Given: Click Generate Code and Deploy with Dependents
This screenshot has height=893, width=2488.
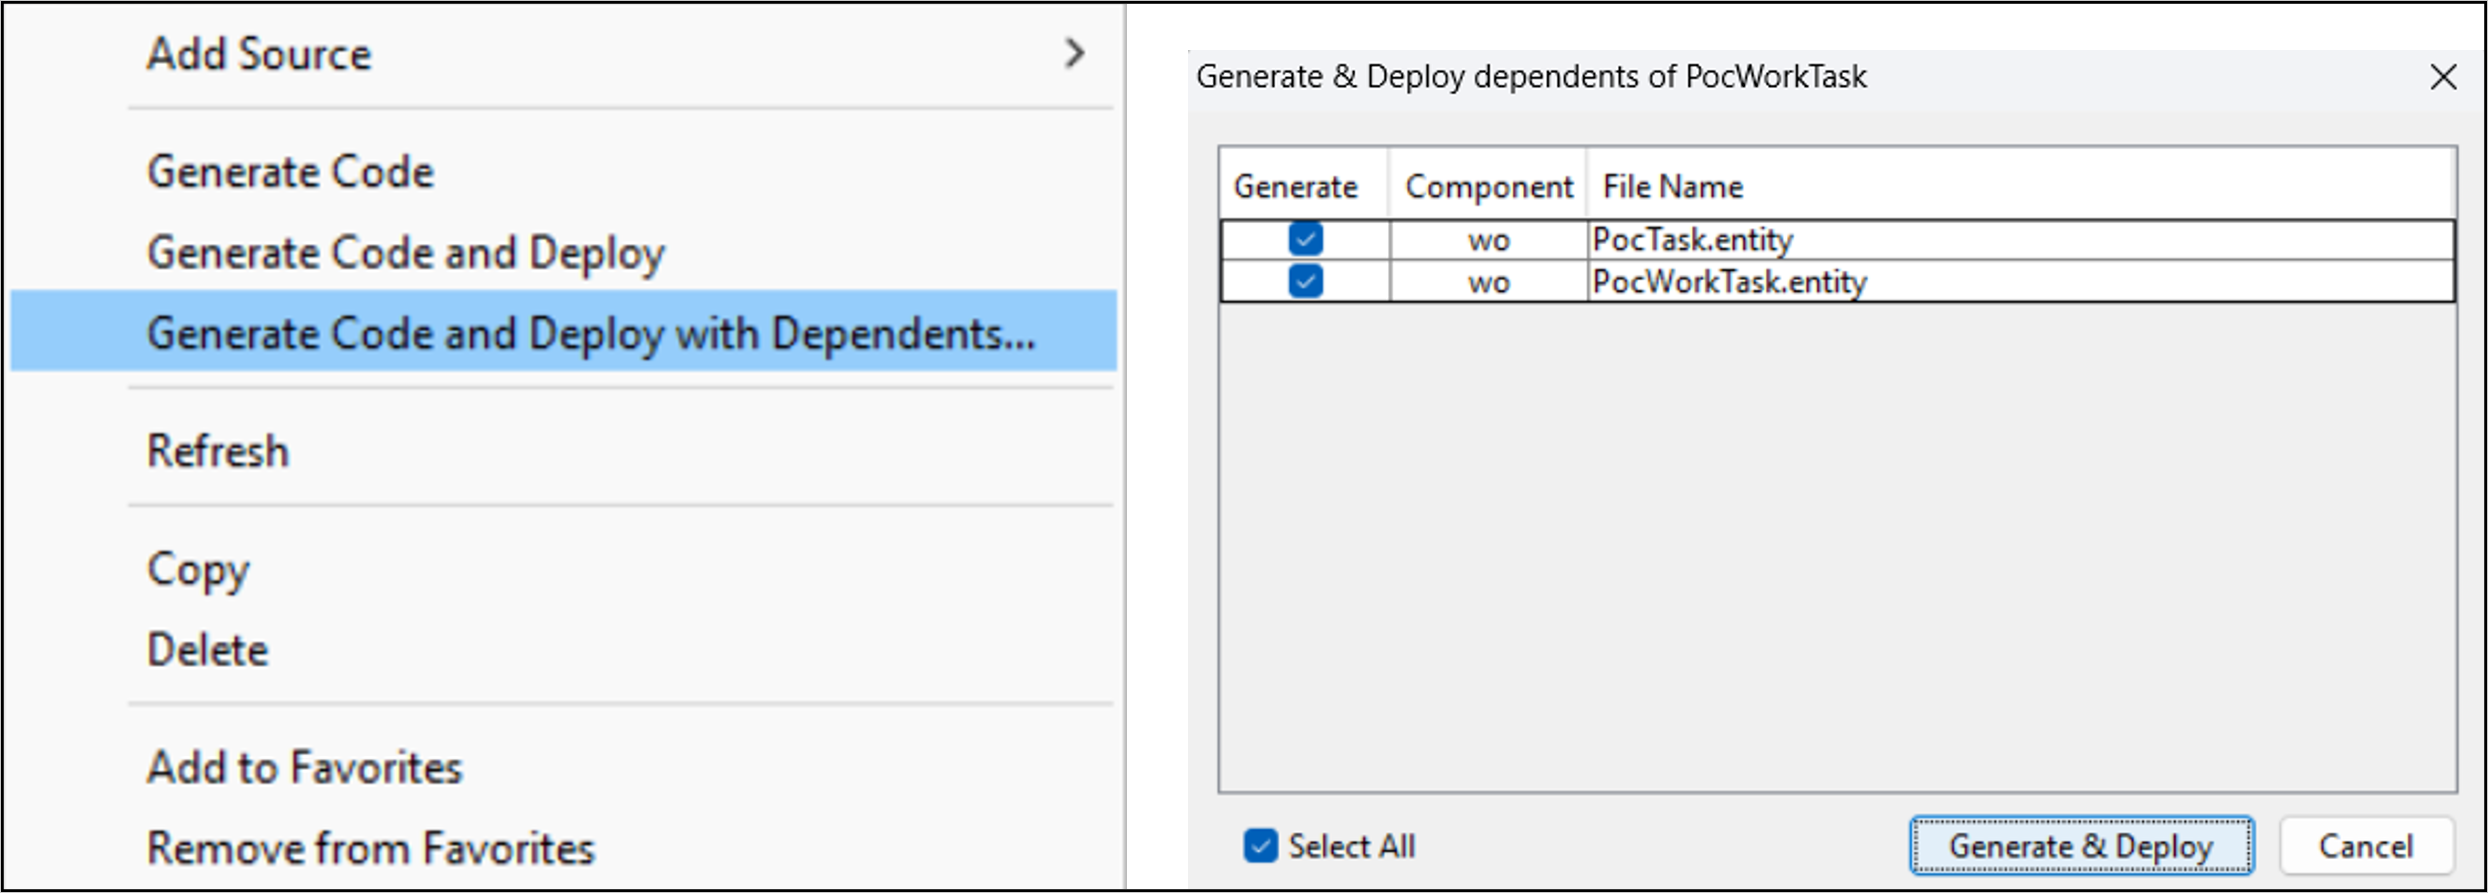Looking at the screenshot, I should tap(562, 332).
